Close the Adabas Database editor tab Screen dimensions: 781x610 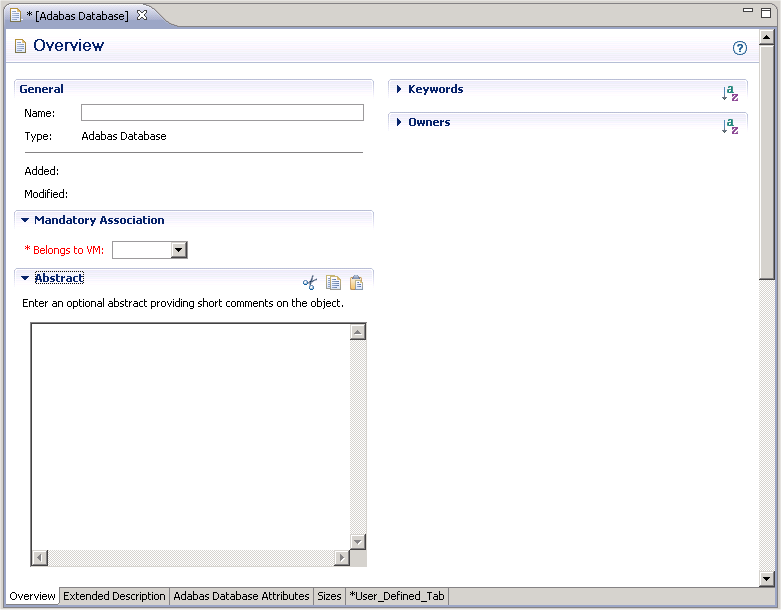click(x=142, y=15)
